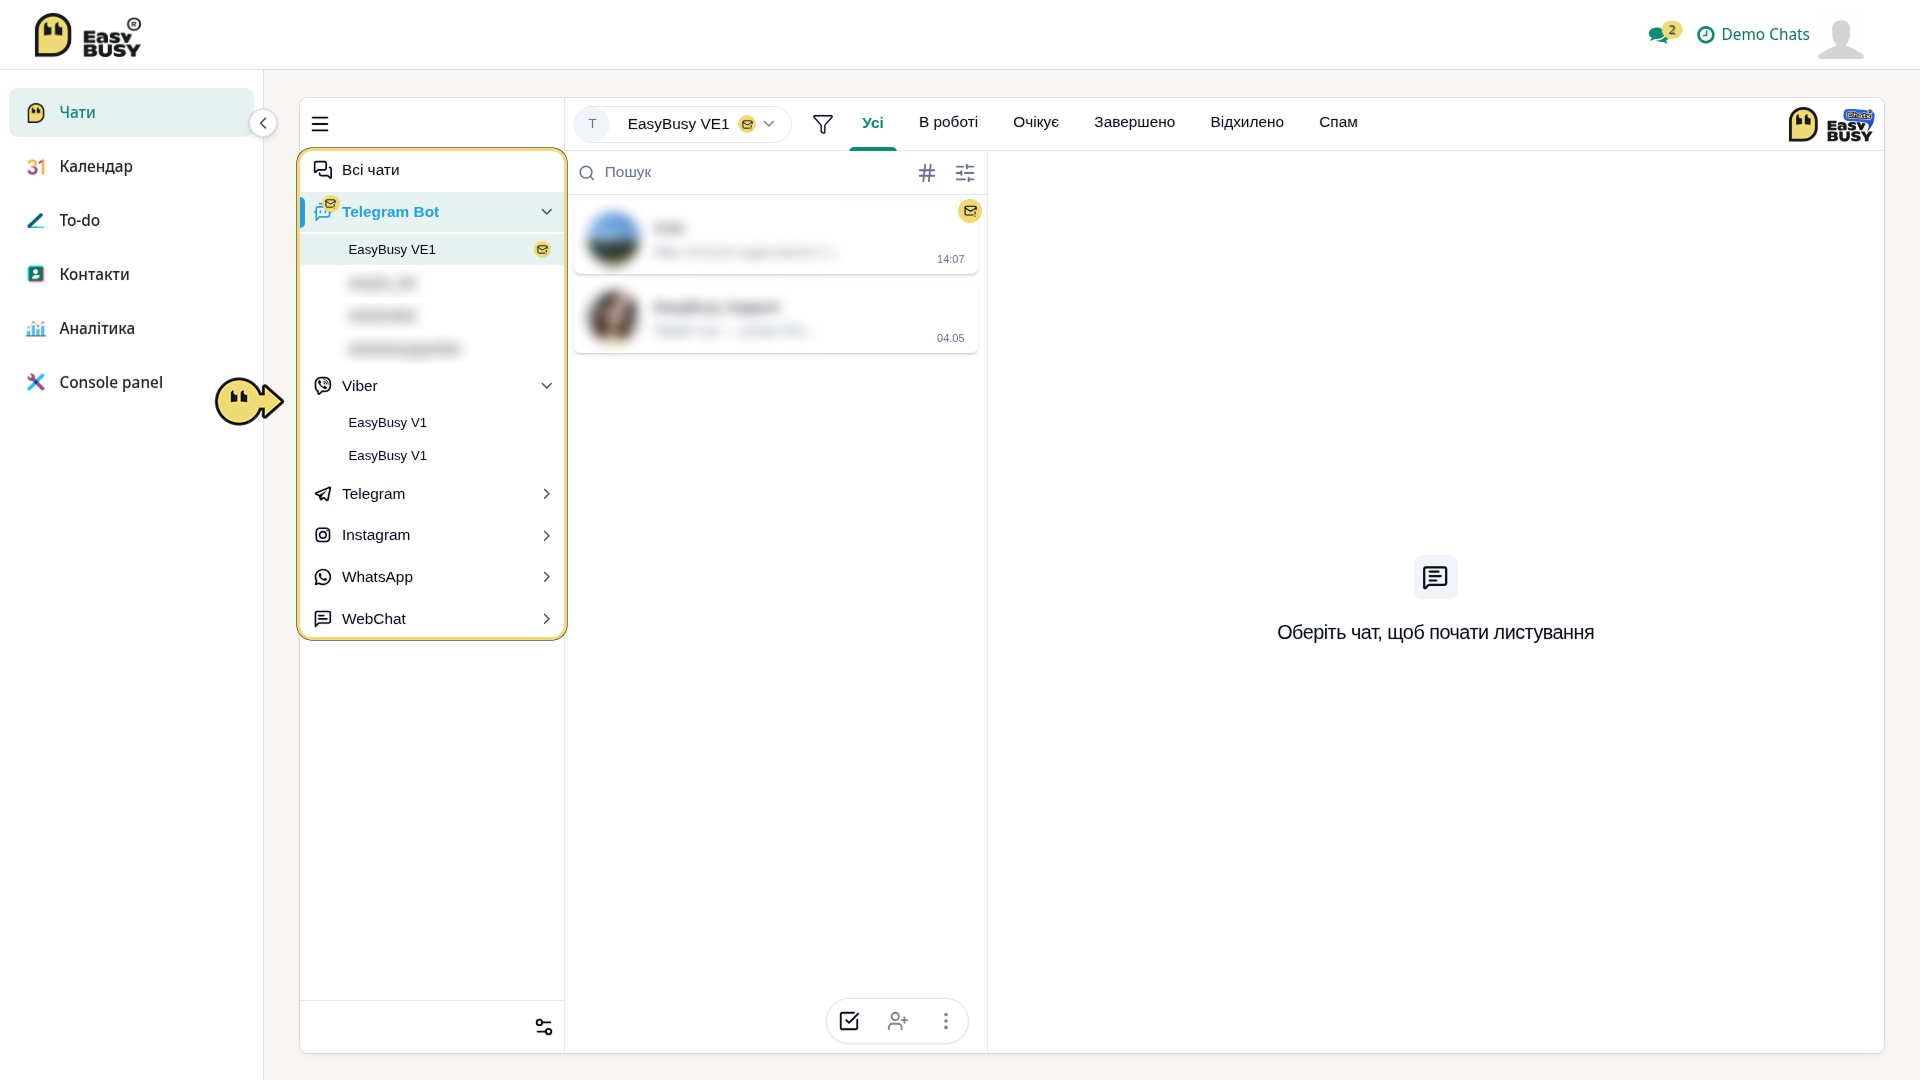
Task: Click the user avatar in header
Action: [x=1841, y=38]
